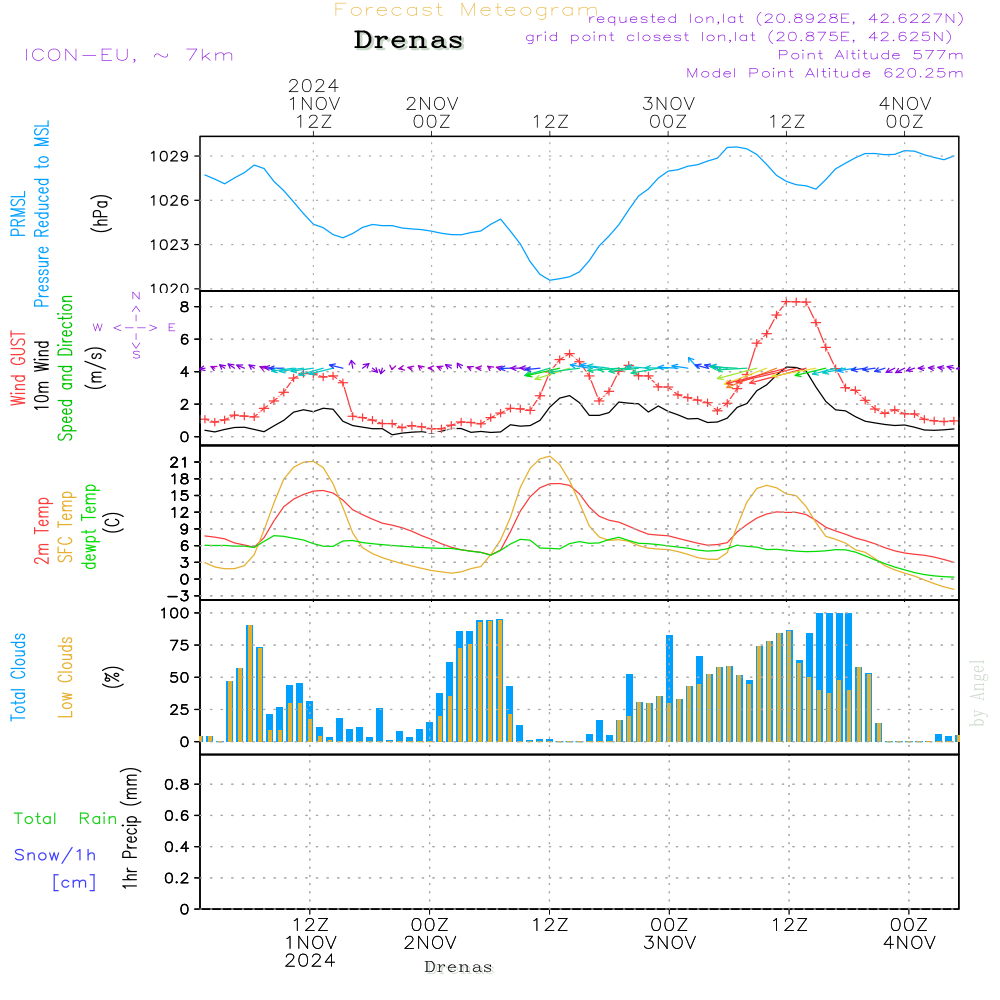Image resolution: width=1000 pixels, height=1000 pixels.
Task: Click the [cm] snow unit label
Action: click(x=74, y=883)
